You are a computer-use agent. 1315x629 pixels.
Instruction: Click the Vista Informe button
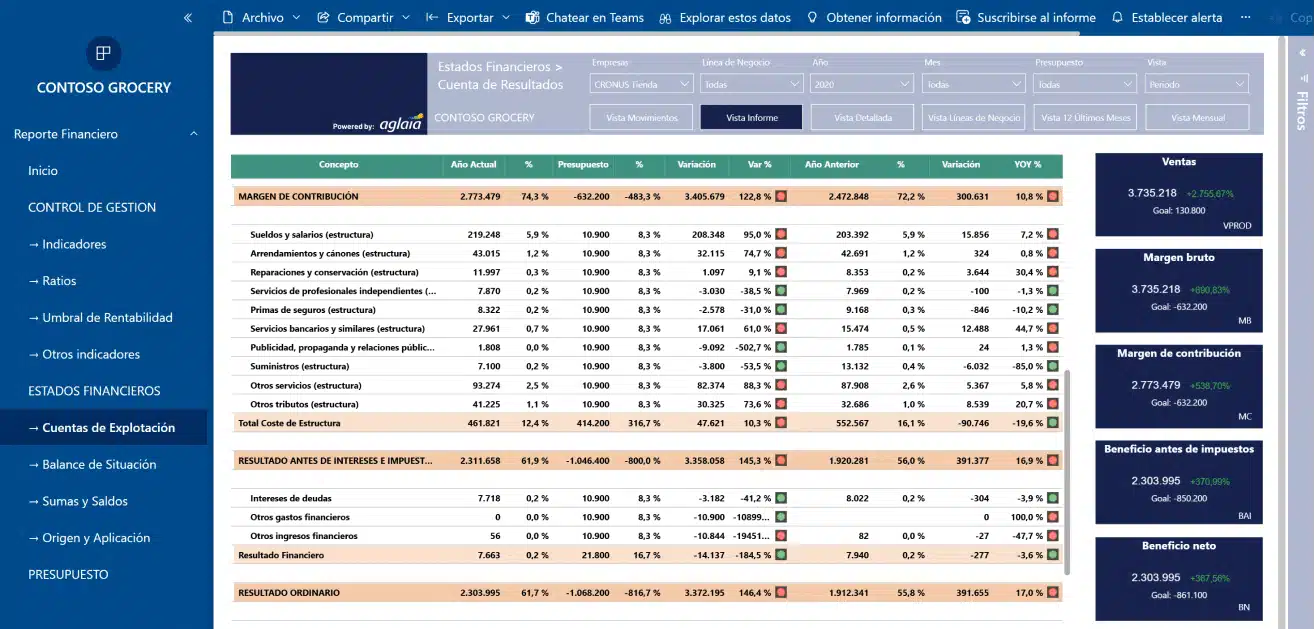tap(752, 118)
